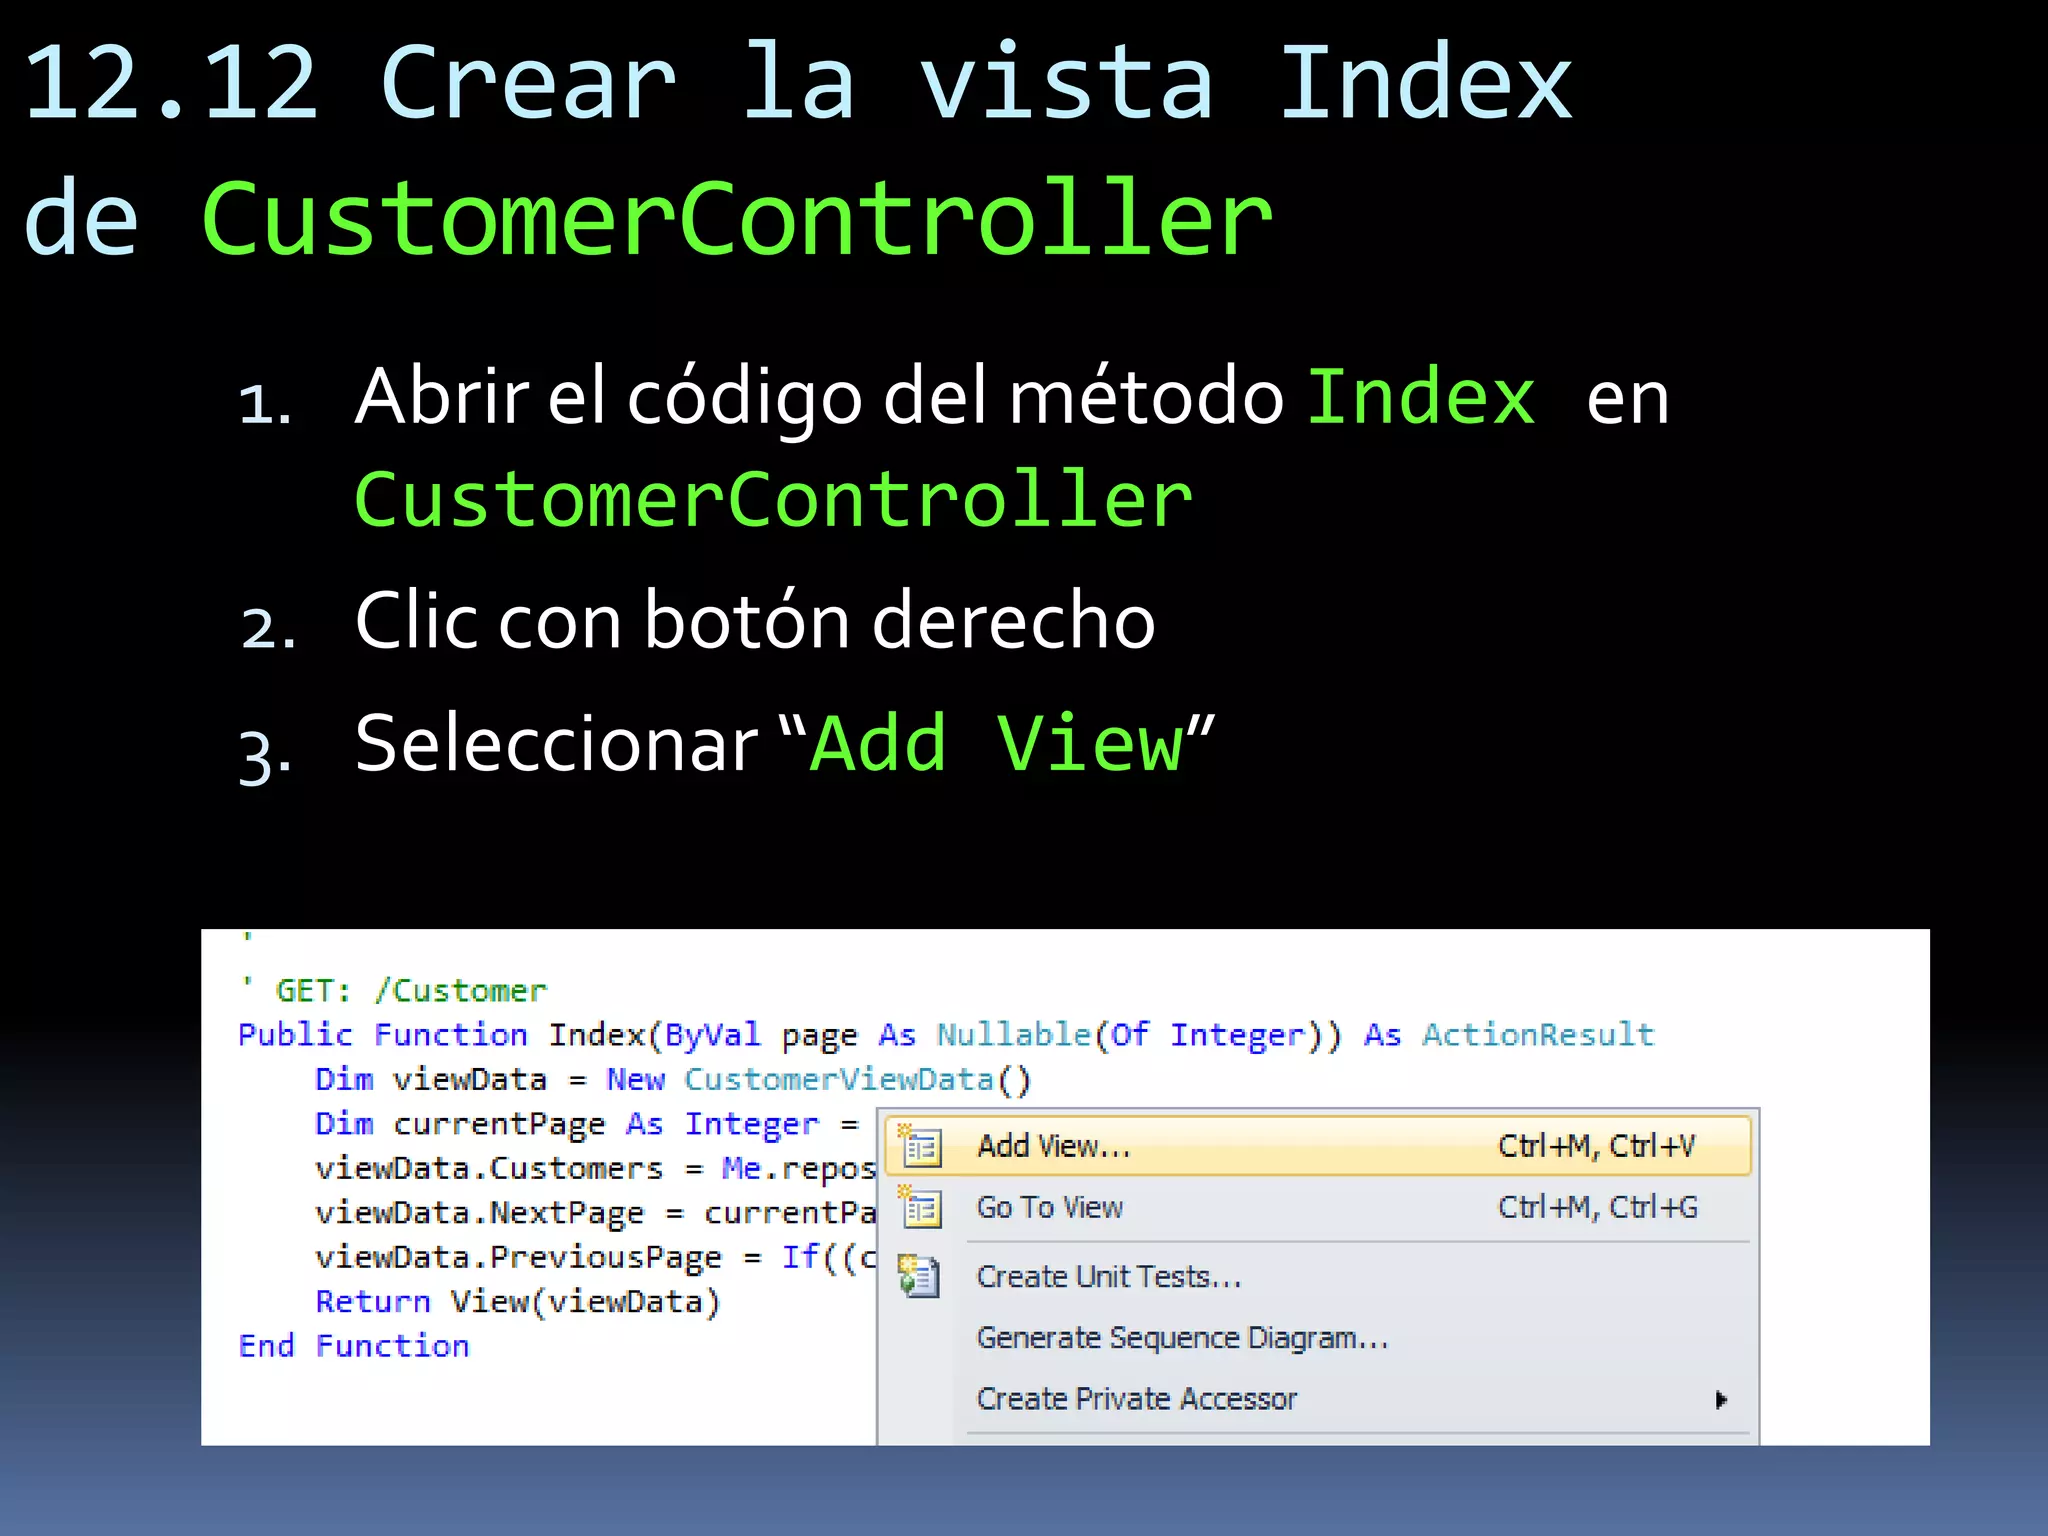Click the GET: /Customer comment

pyautogui.click(x=410, y=991)
